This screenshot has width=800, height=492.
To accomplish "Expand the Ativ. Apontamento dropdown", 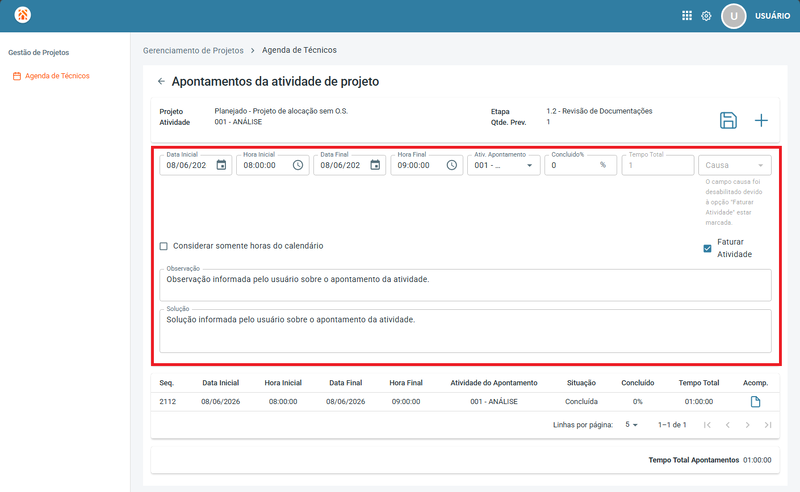I will click(x=504, y=165).
